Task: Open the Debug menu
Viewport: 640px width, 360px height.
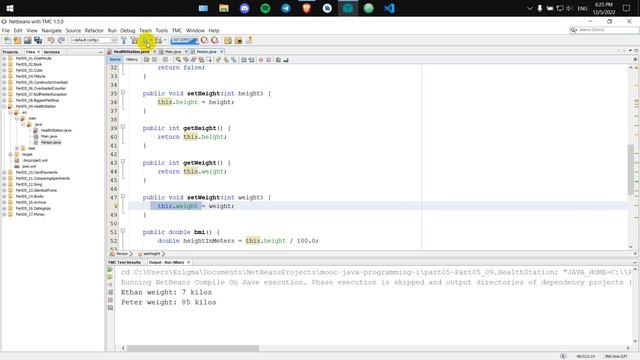Action: click(x=127, y=31)
